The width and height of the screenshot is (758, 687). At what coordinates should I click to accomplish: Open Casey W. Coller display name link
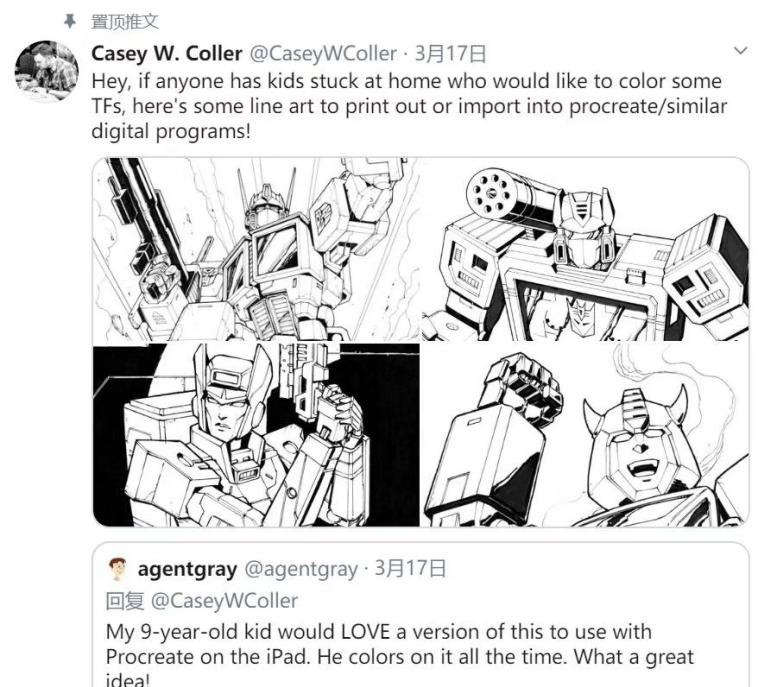[x=166, y=53]
